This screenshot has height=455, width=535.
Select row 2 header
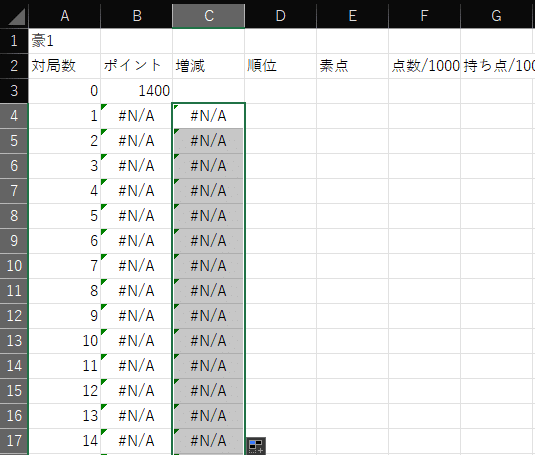point(14,66)
